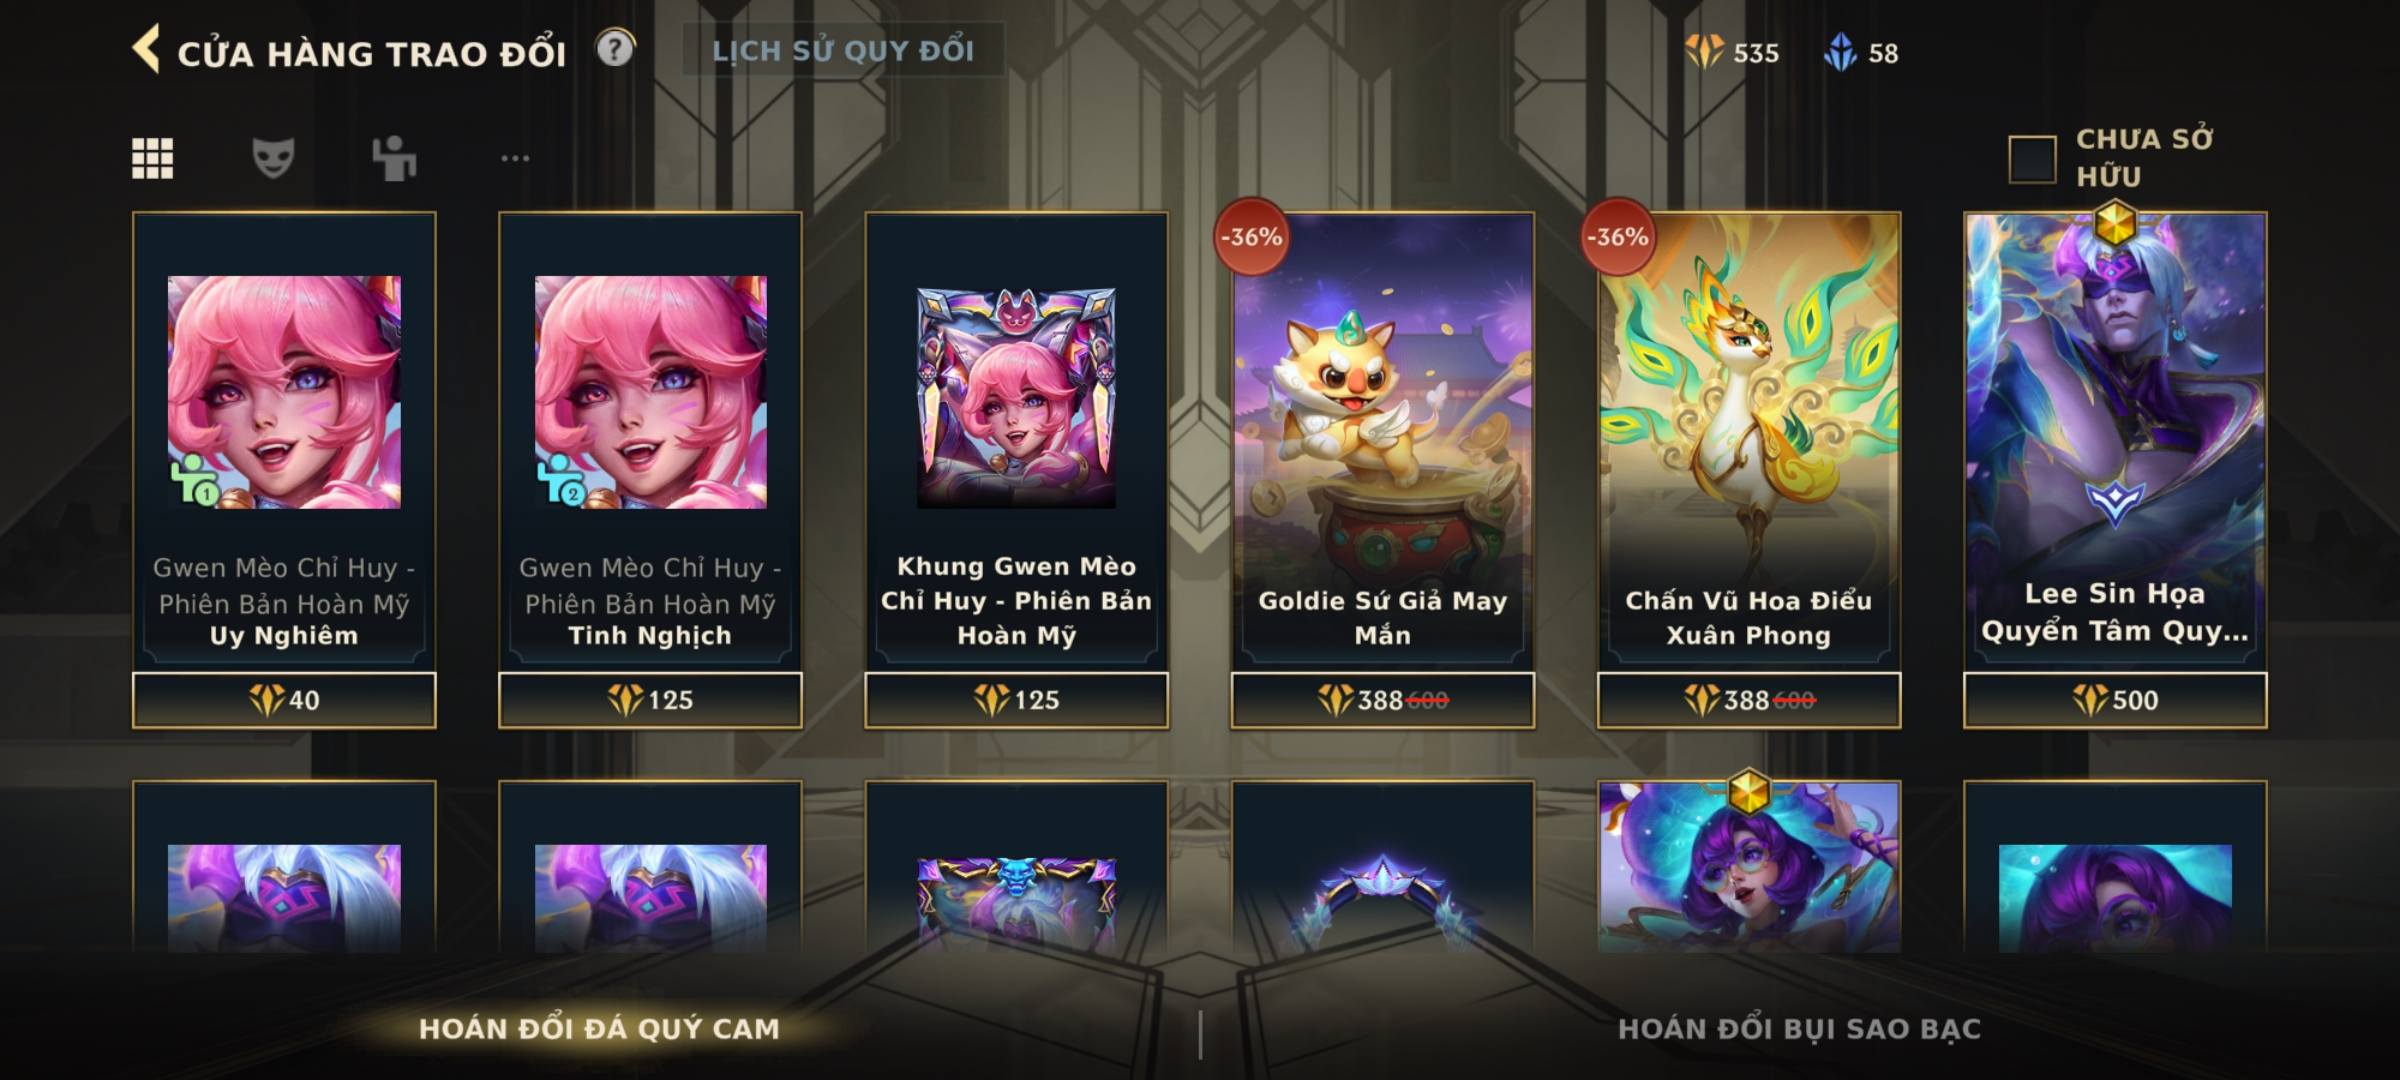Switch to Hoán Đổi Bụi Sao Bạc tab
The image size is (2400, 1080).
(x=1799, y=1029)
